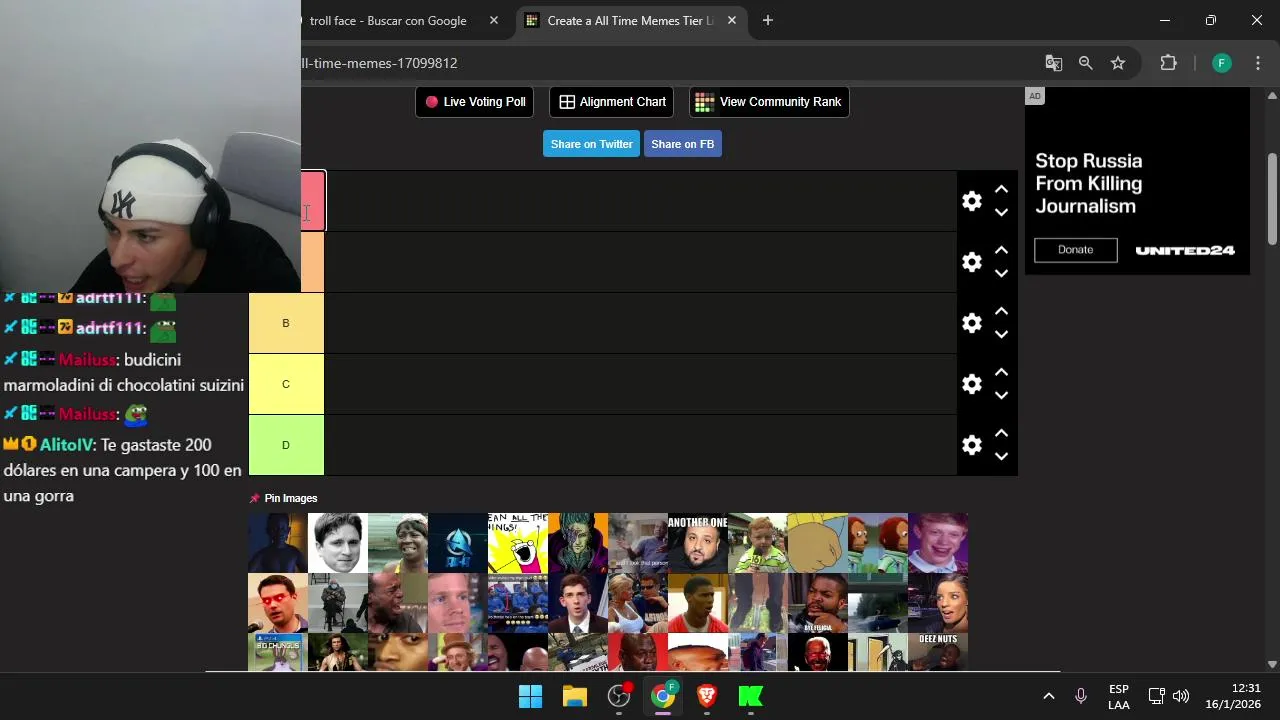Click the ESP LAA language indicator
This screenshot has width=1280, height=720.
coord(1119,697)
